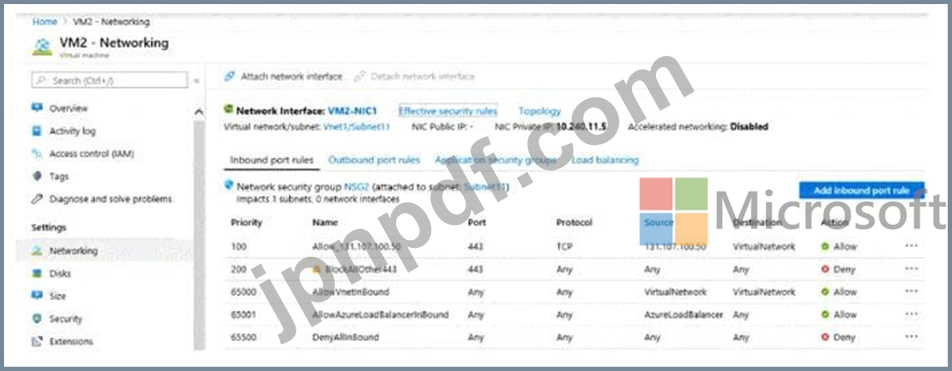Click the BlockAllOther443 rule name
Screen dimensions: 952x371
361,269
